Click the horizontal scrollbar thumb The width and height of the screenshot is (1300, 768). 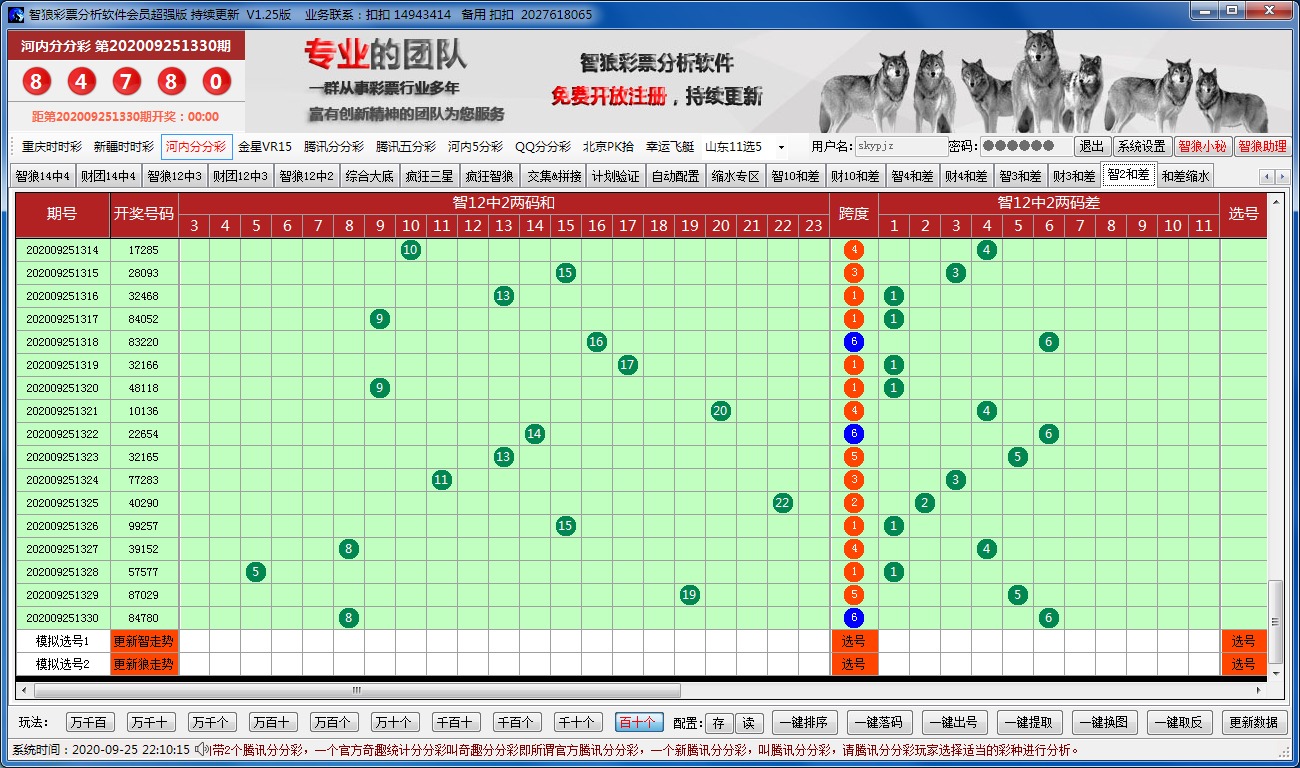coord(356,690)
